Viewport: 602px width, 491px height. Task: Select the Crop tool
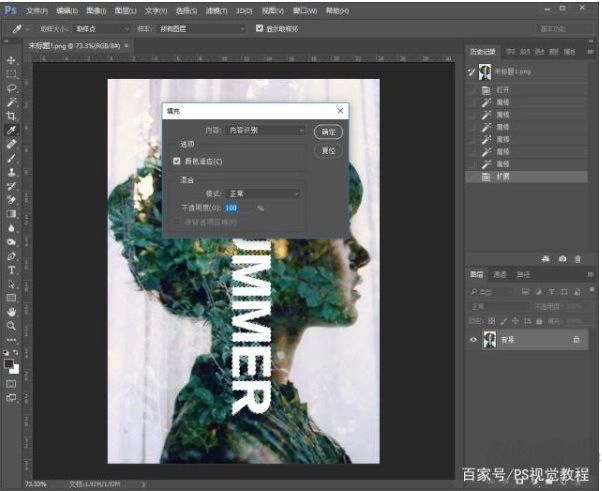coord(11,116)
